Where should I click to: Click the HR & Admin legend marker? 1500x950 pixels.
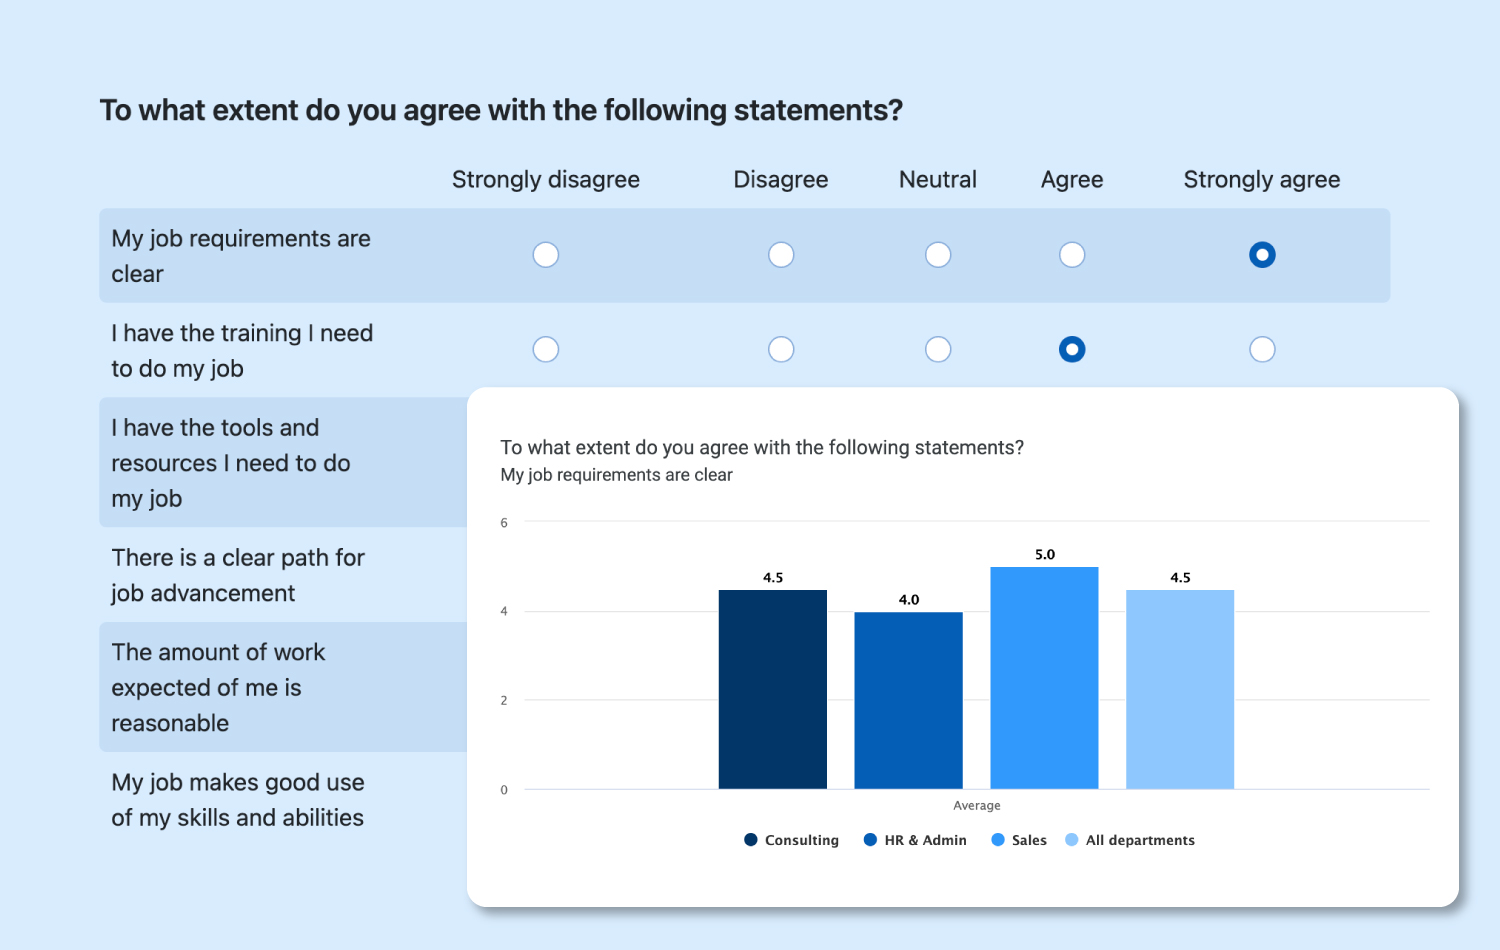pos(869,840)
